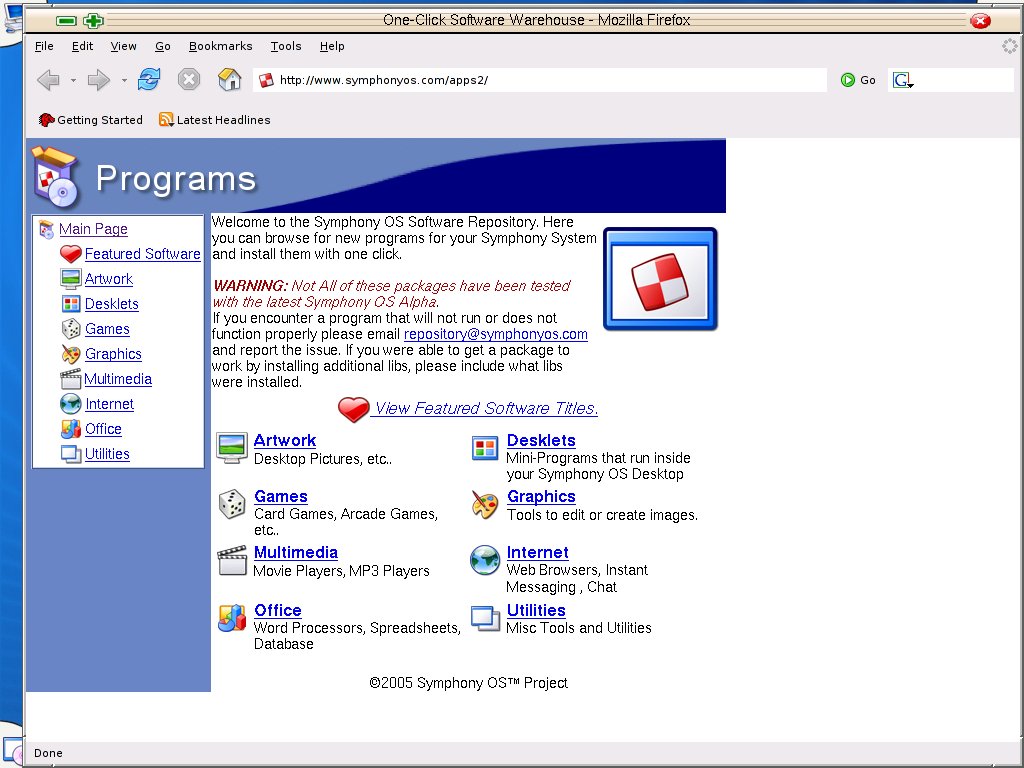Screen dimensions: 1024x768
Task: Click the large Office chart icon
Action: (x=232, y=618)
